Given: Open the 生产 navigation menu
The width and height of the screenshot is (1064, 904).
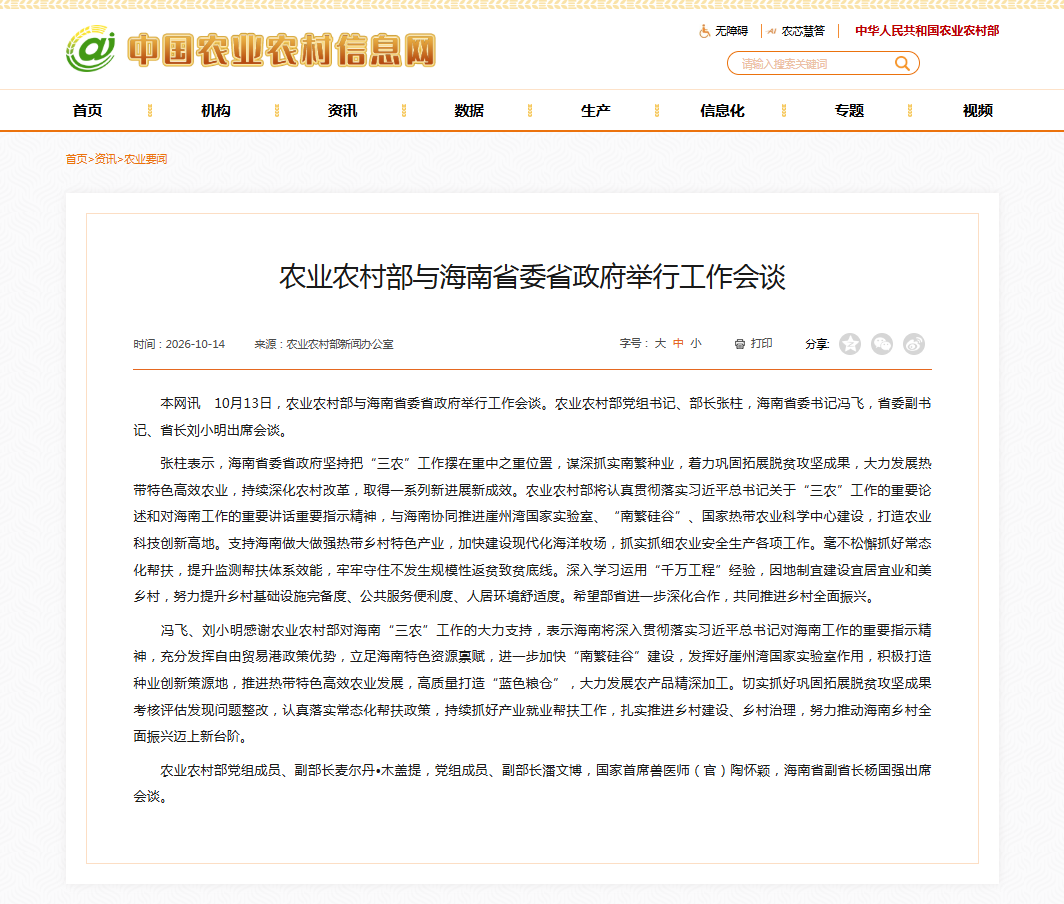Looking at the screenshot, I should pyautogui.click(x=595, y=111).
